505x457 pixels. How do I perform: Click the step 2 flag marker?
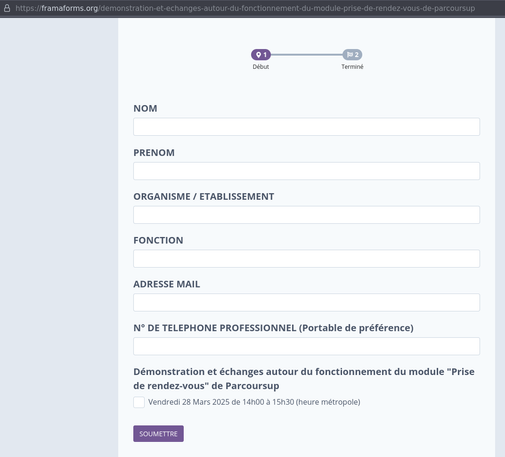pos(352,54)
